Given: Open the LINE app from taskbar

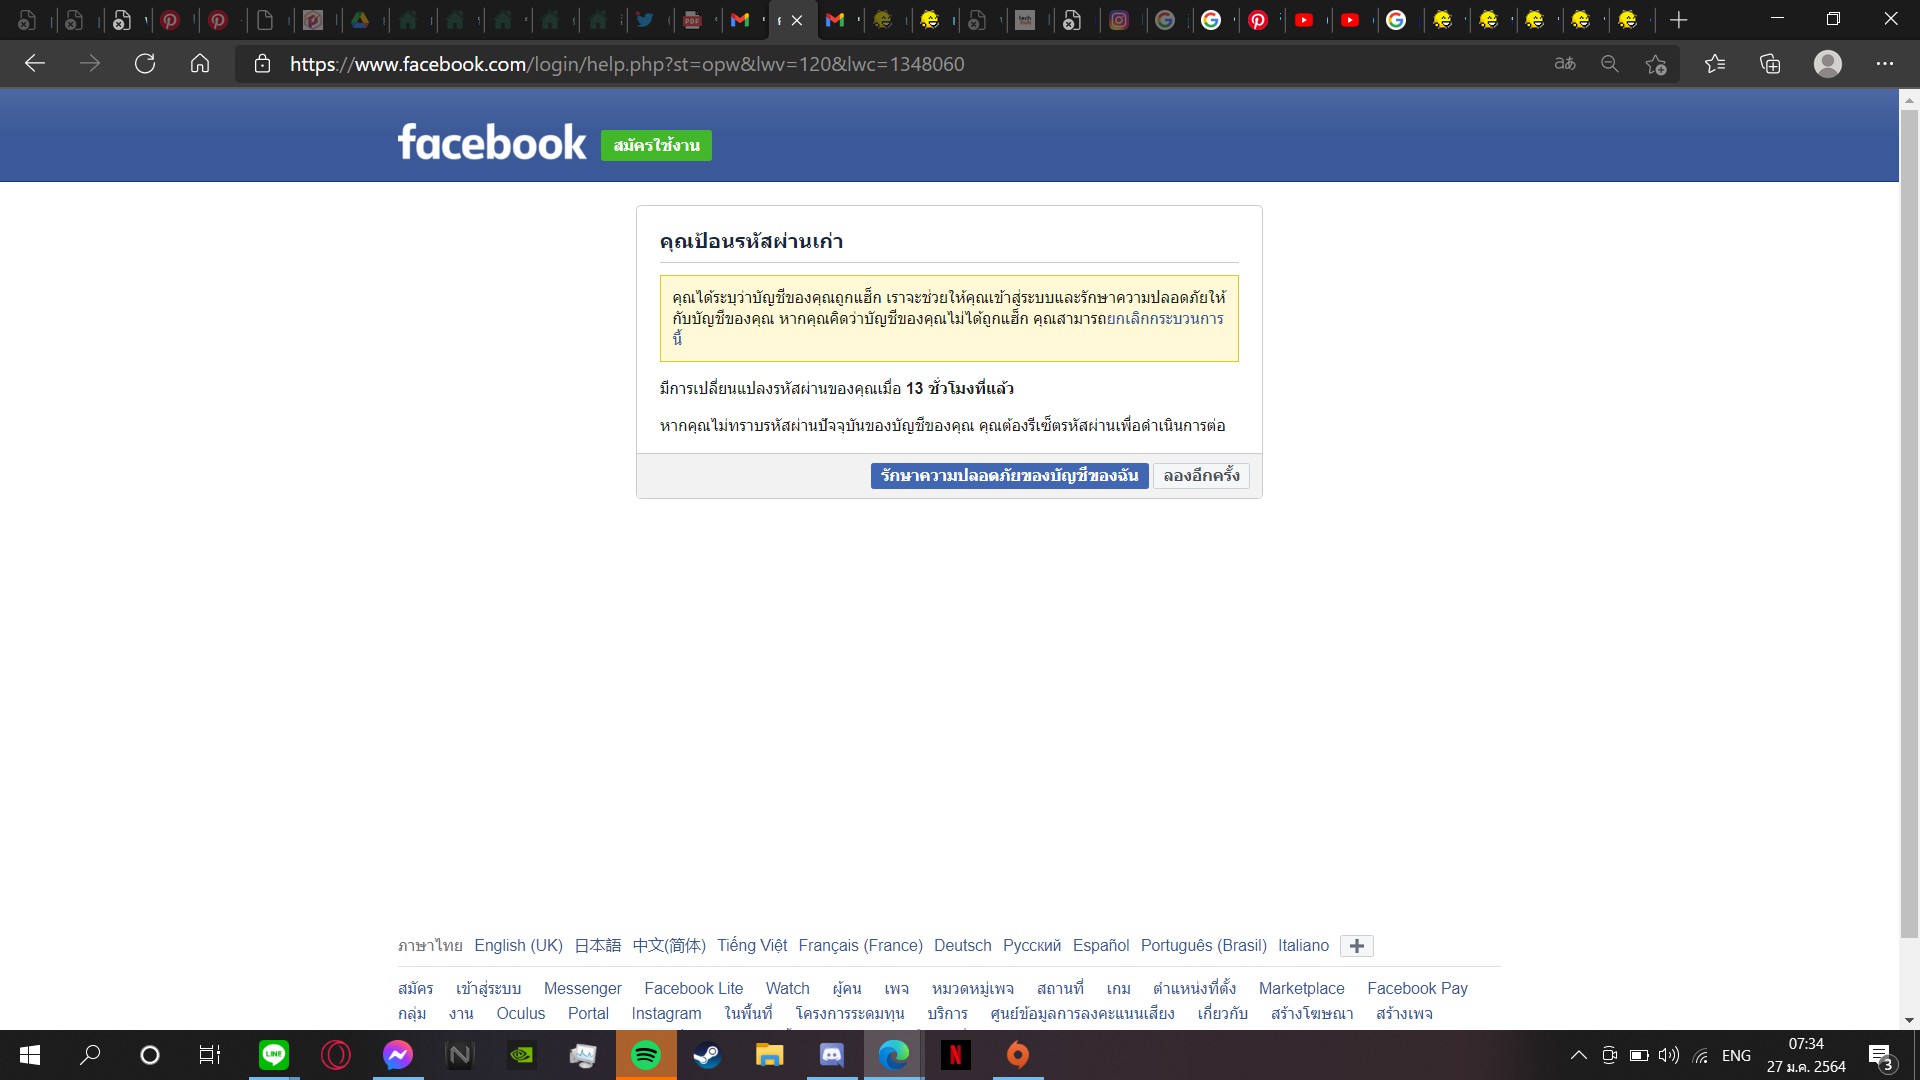Looking at the screenshot, I should pyautogui.click(x=274, y=1055).
